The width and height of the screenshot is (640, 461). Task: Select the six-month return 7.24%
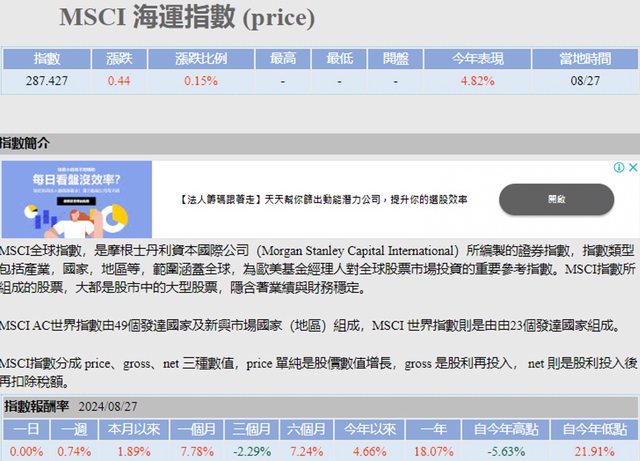tap(306, 452)
